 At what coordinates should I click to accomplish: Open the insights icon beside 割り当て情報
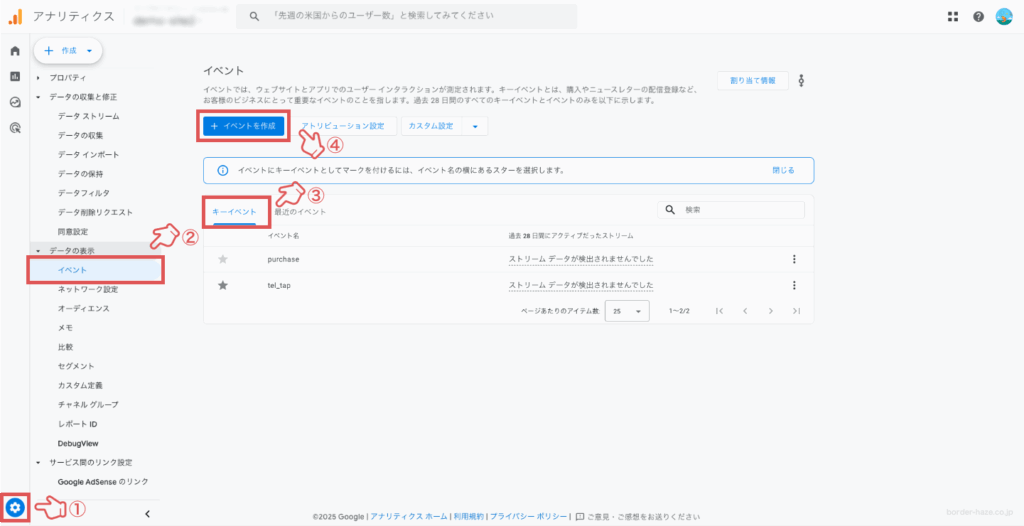pyautogui.click(x=801, y=80)
